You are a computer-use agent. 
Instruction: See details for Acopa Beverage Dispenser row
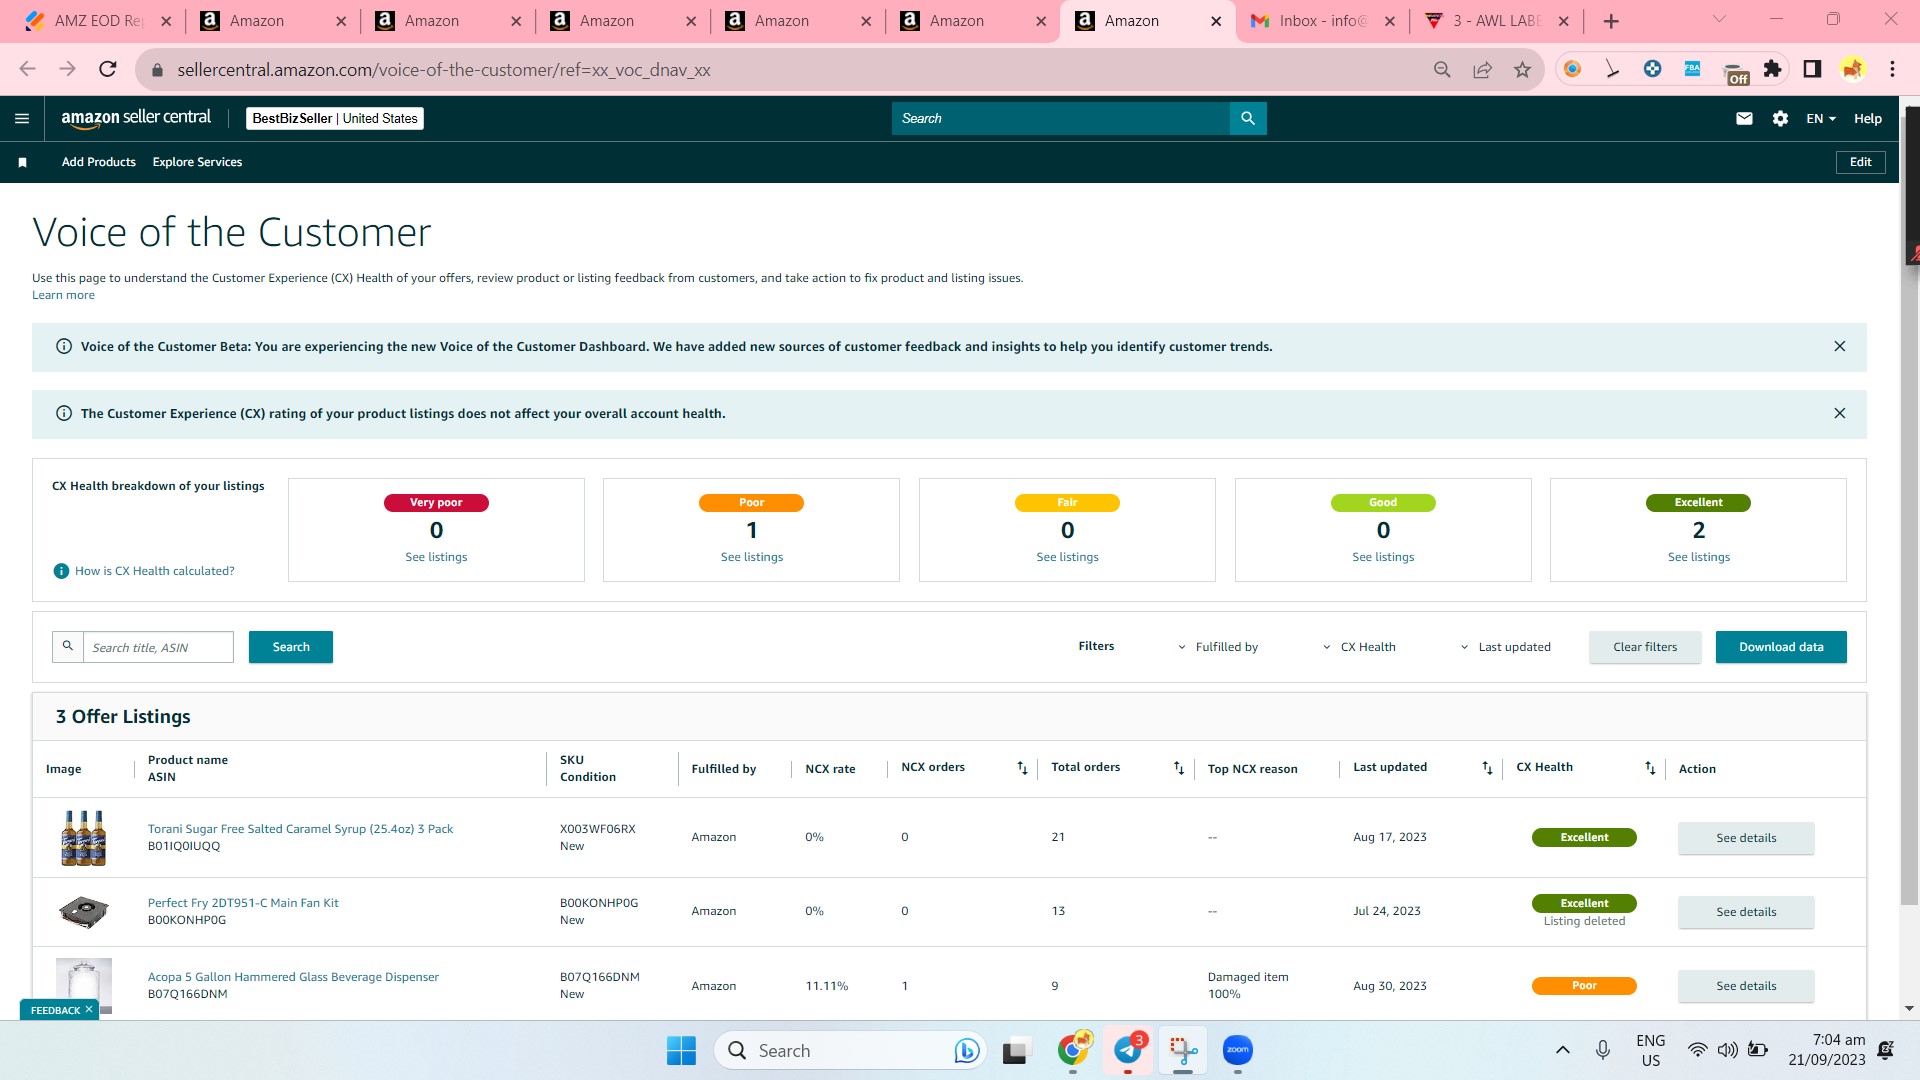tap(1746, 986)
